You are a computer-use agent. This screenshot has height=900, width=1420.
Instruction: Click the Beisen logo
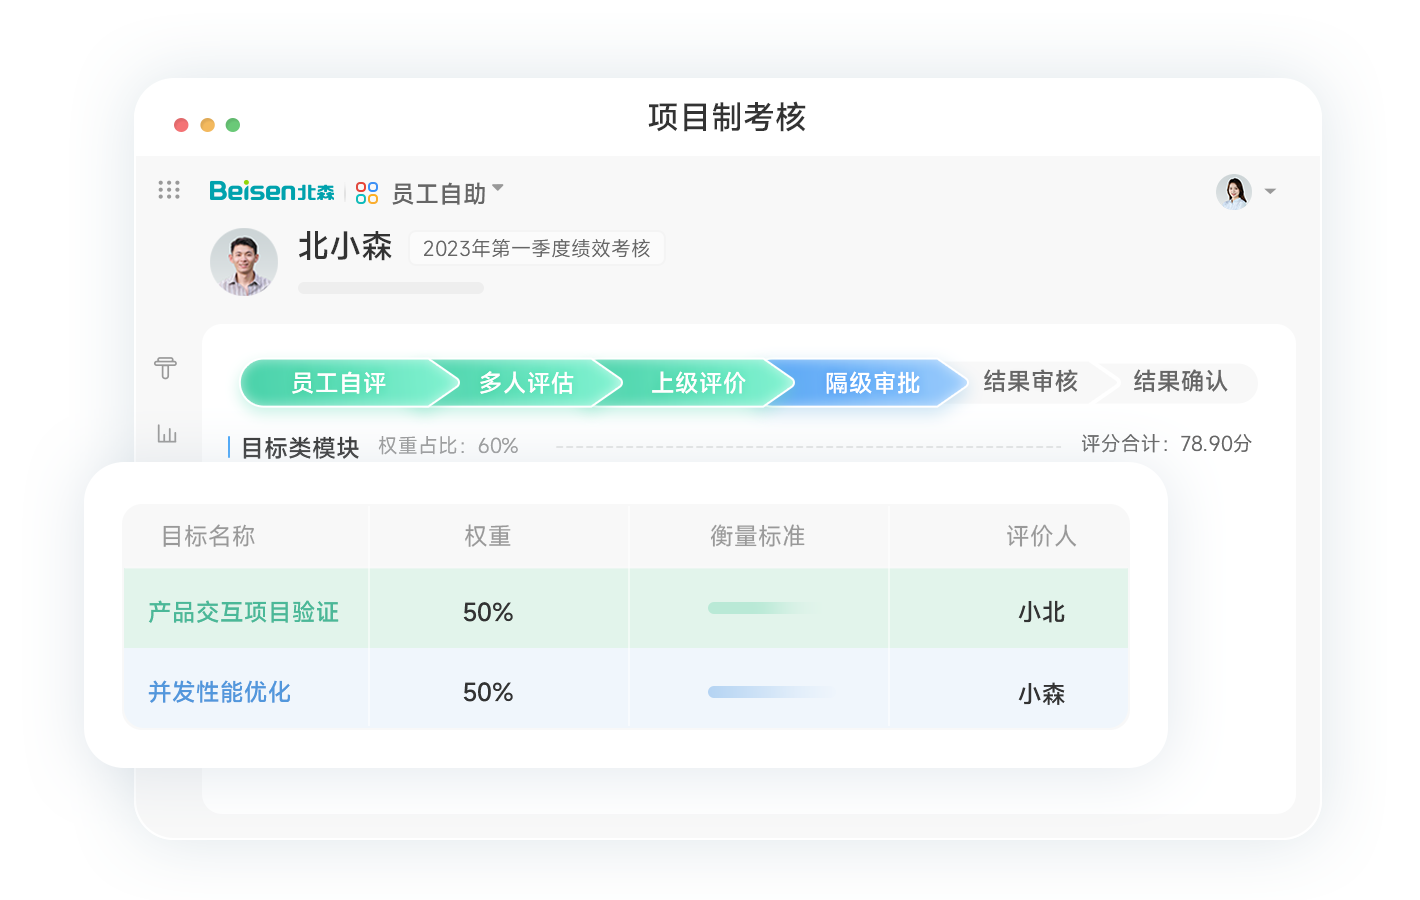pyautogui.click(x=271, y=191)
